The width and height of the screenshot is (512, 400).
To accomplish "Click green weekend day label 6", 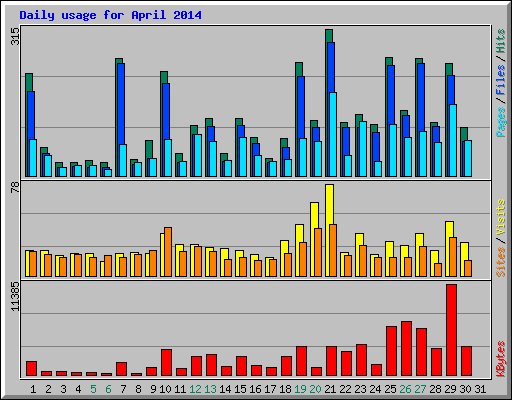I will (x=108, y=389).
